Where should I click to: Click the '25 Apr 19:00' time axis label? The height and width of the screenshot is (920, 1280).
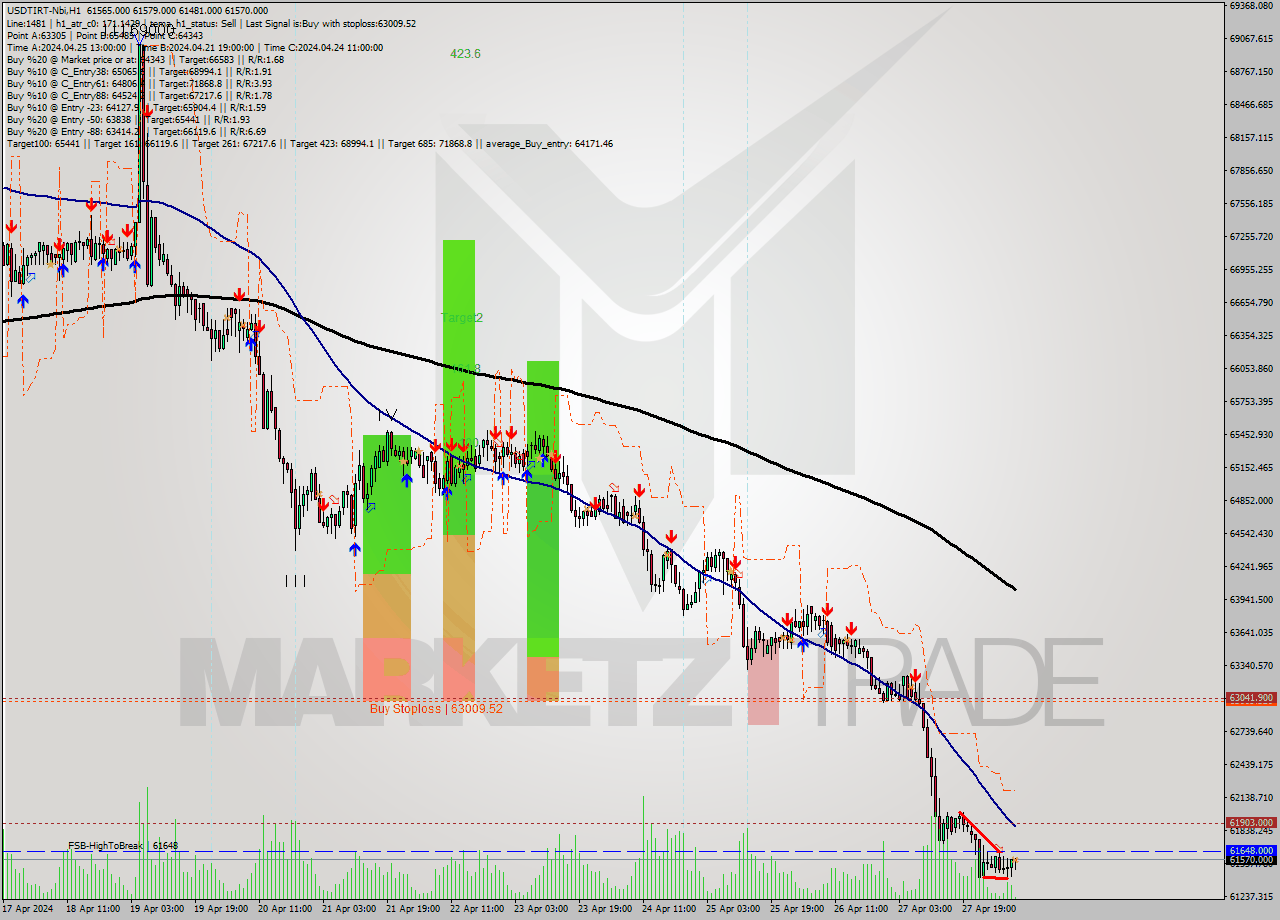795,910
